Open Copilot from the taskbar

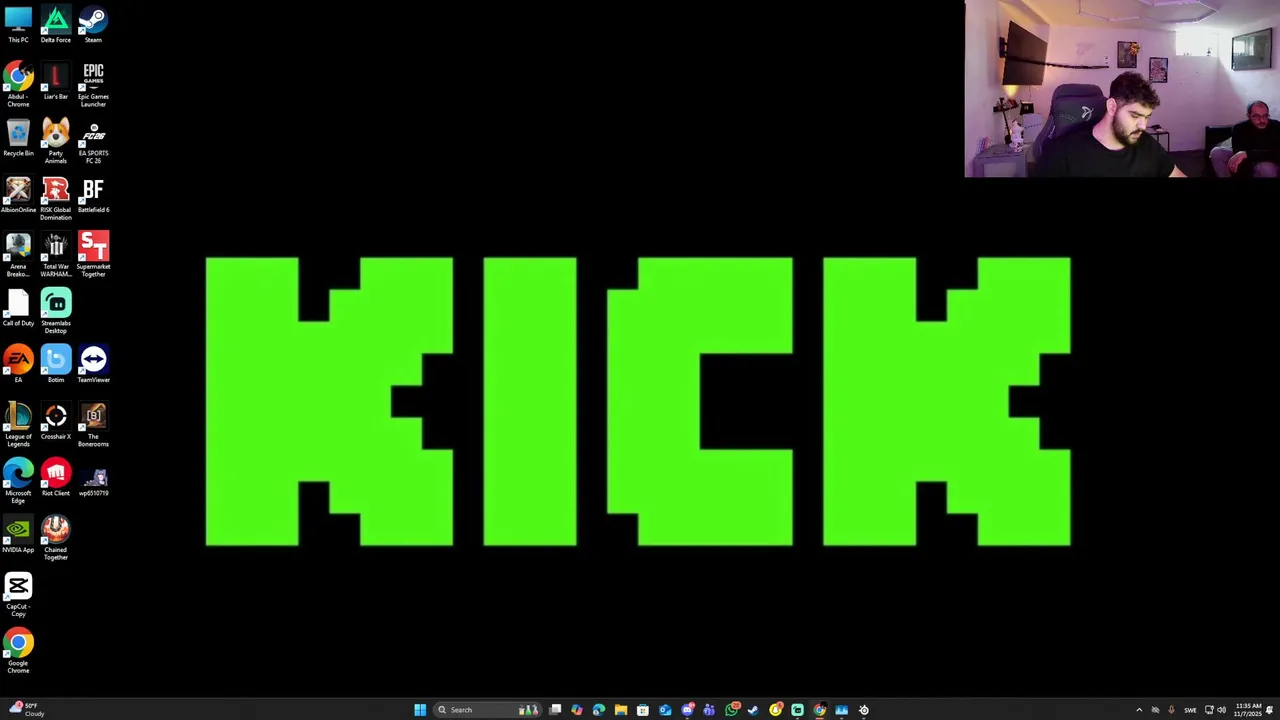click(x=577, y=710)
